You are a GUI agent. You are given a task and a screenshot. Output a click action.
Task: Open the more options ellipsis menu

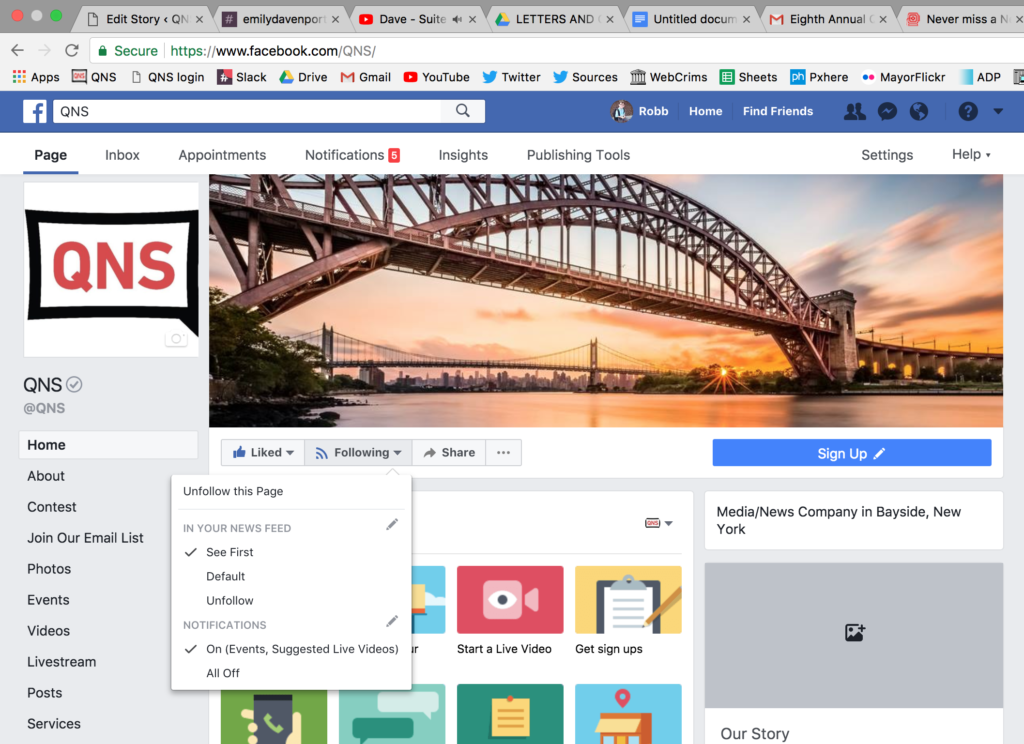pos(503,452)
